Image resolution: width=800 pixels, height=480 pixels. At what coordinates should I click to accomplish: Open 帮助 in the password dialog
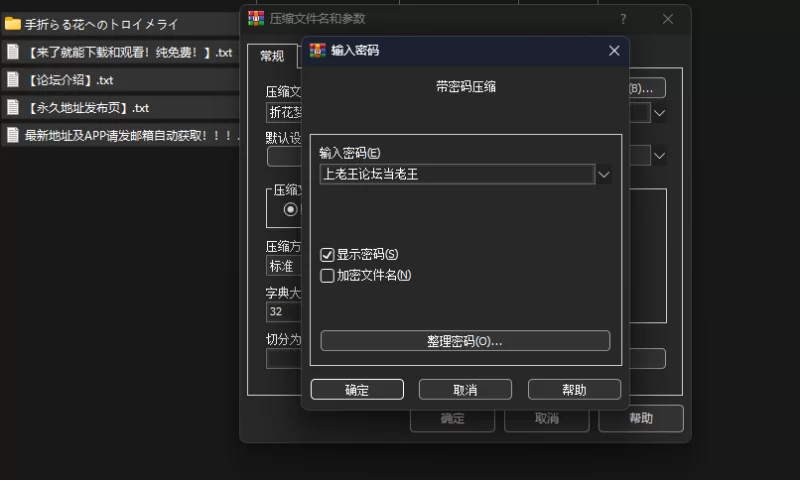(574, 390)
